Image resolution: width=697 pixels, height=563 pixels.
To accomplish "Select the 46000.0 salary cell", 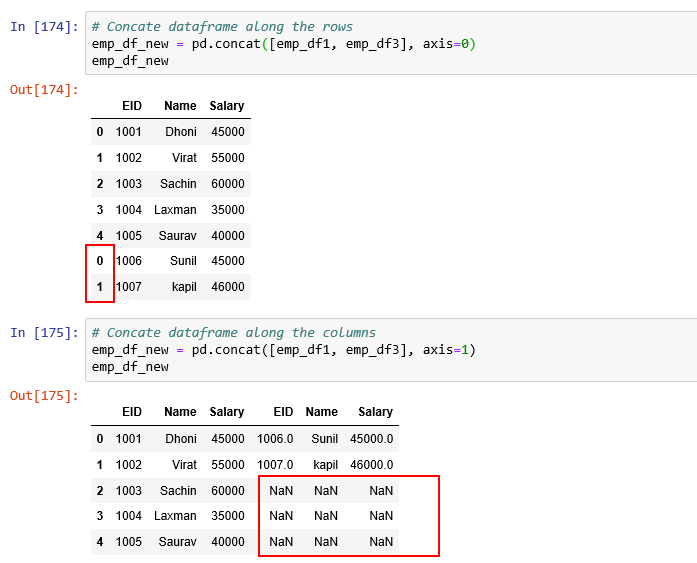I will (371, 464).
